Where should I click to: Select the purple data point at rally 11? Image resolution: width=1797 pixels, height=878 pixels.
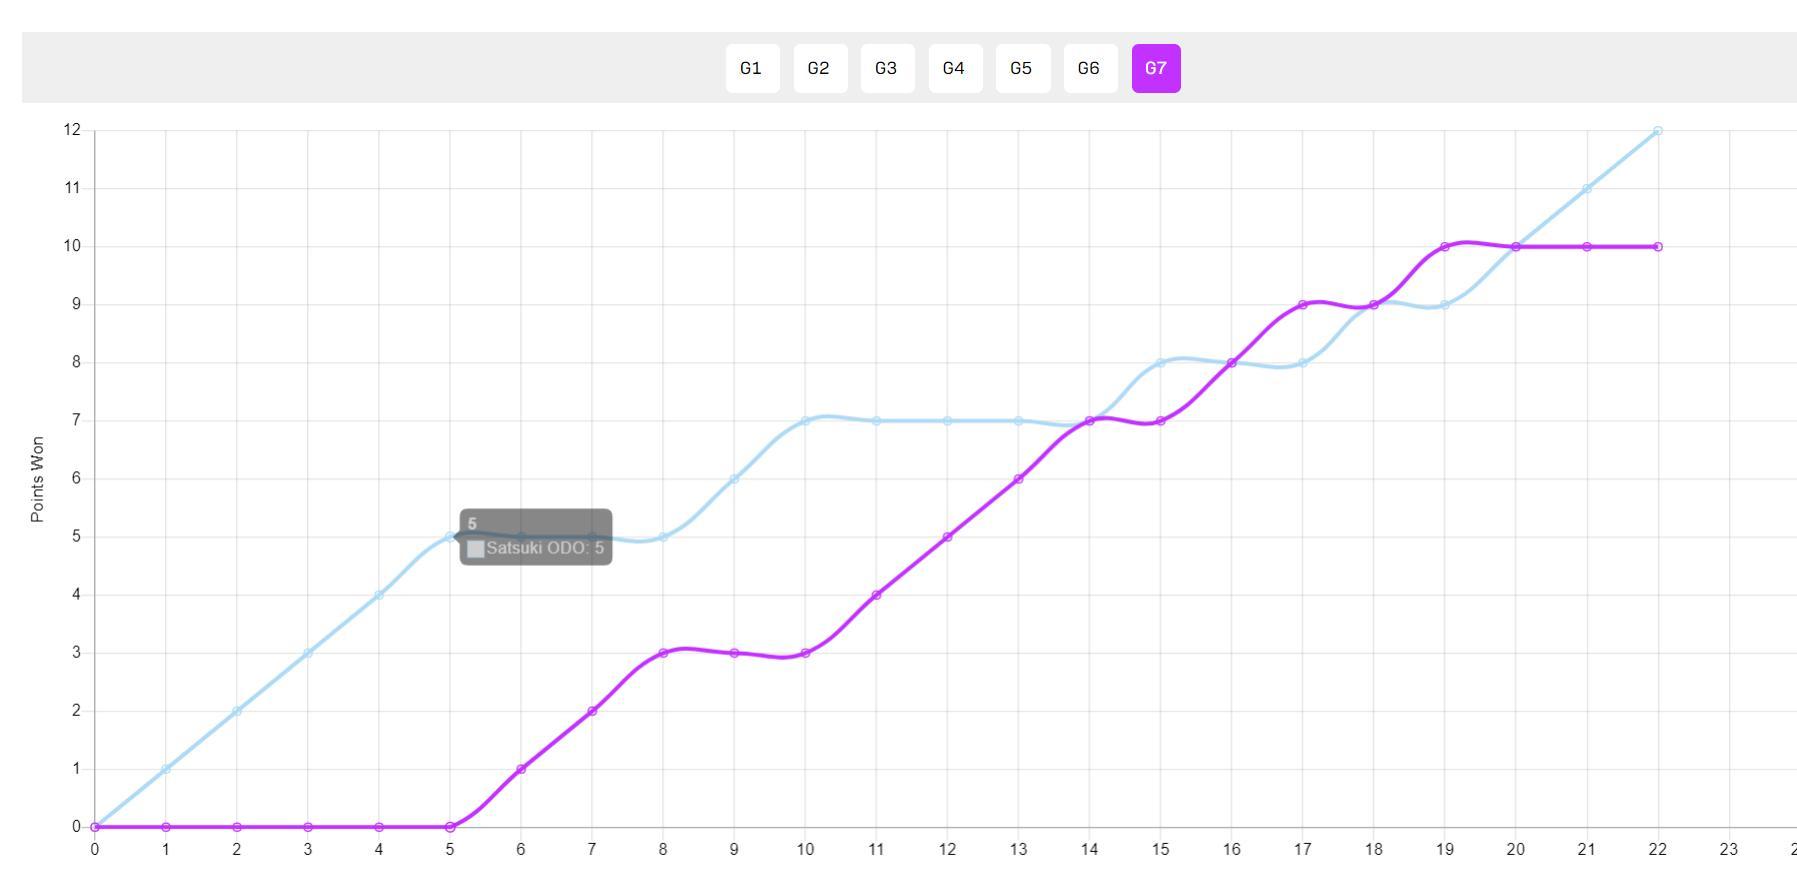[876, 595]
